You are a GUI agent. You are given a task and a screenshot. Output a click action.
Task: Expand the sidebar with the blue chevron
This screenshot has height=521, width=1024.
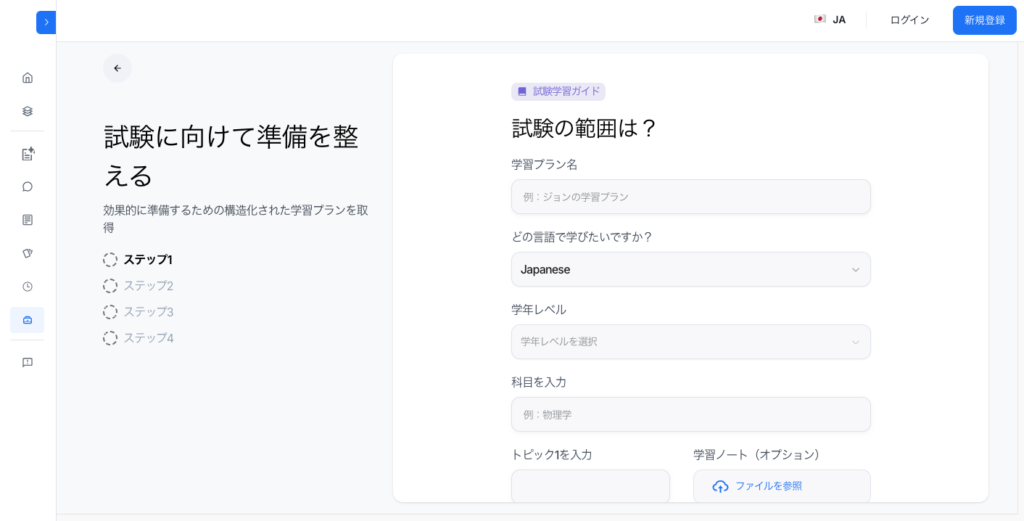(x=46, y=22)
